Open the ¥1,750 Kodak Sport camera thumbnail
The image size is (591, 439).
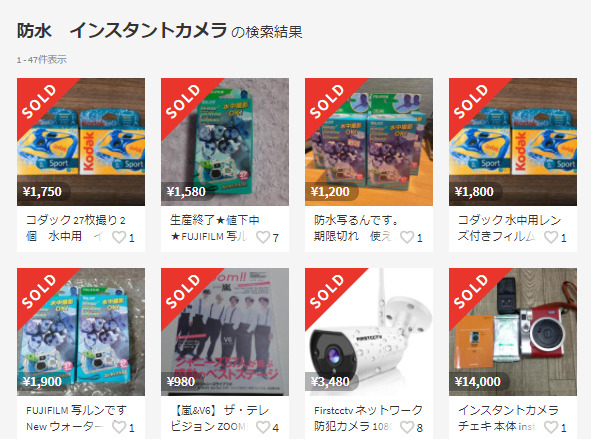[x=81, y=142]
